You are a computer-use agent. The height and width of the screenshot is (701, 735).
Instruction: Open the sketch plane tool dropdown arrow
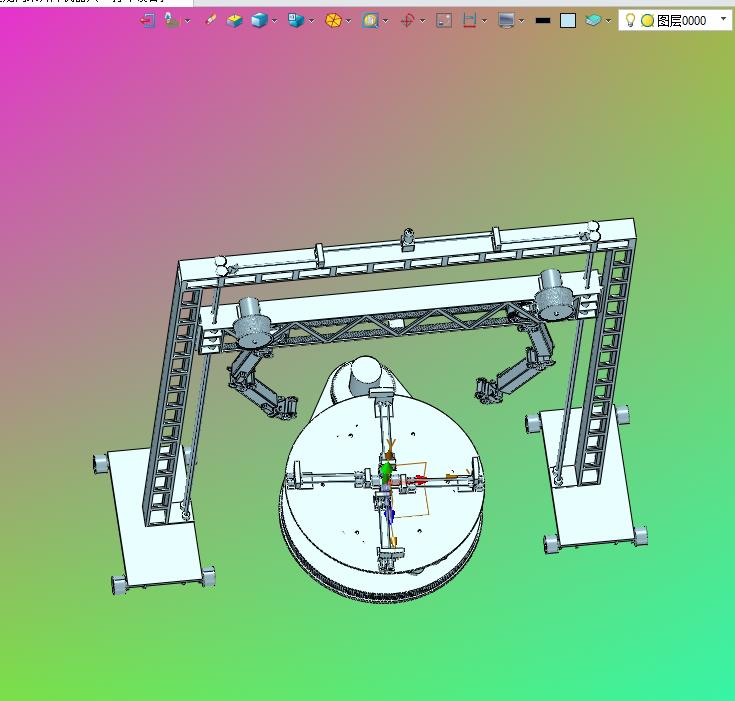coord(188,21)
